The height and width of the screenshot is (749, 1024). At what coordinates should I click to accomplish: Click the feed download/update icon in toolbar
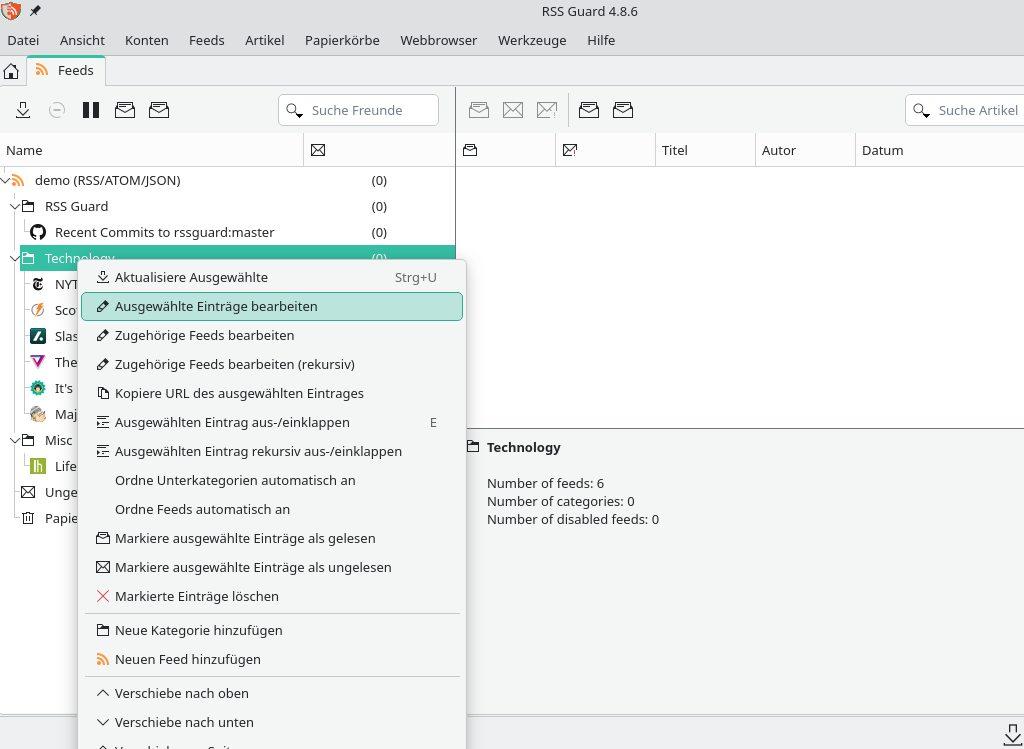(23, 110)
